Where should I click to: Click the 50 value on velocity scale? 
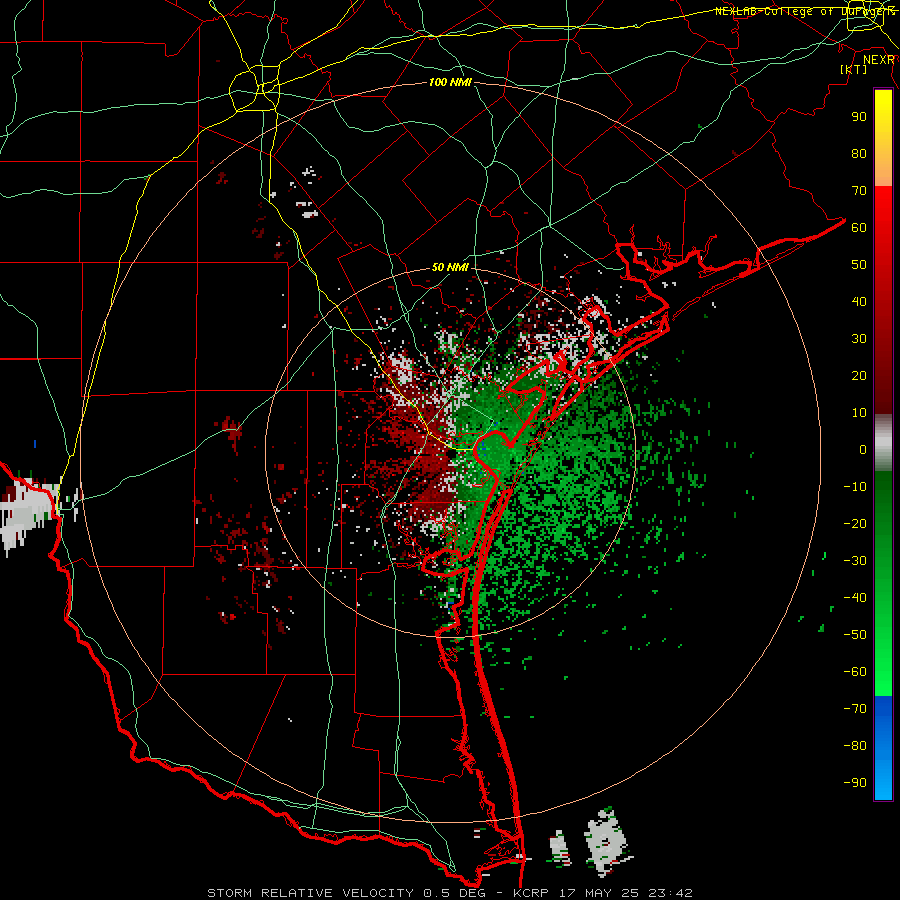click(859, 265)
